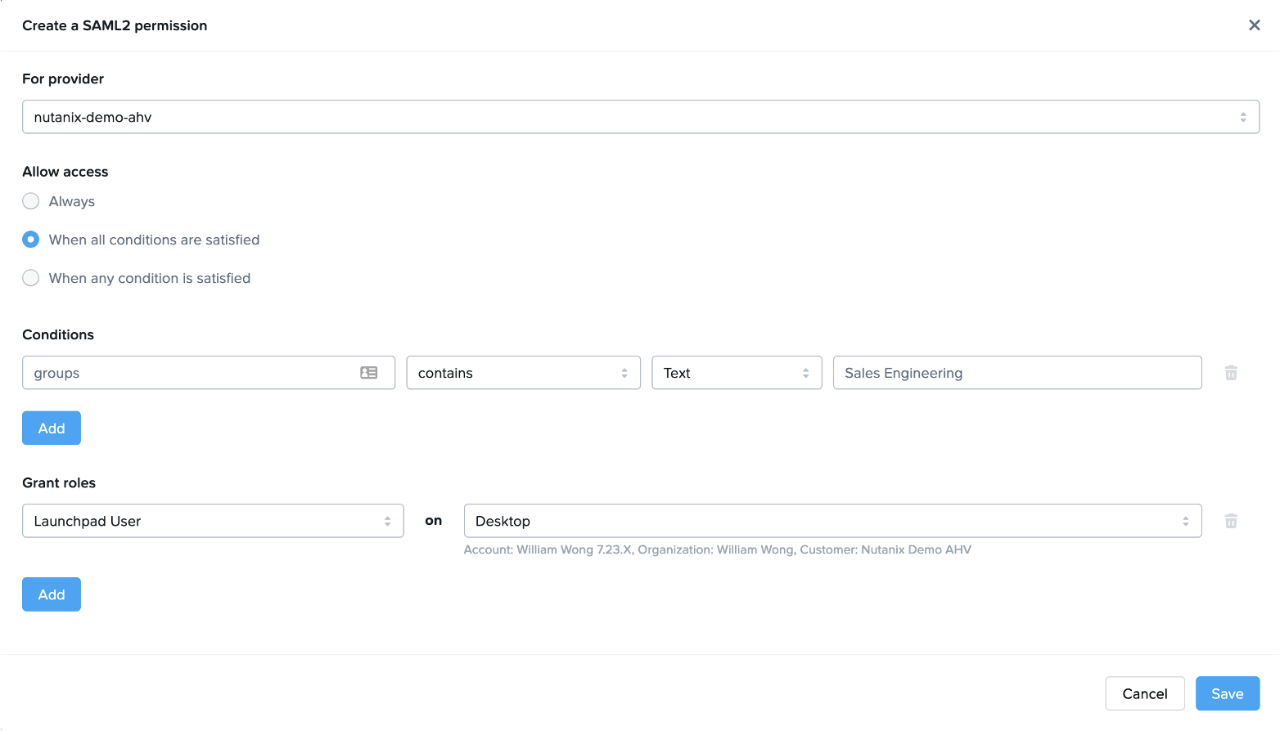Click the 'Create a SAML2 permission' title
The height and width of the screenshot is (731, 1280).
tap(115, 26)
